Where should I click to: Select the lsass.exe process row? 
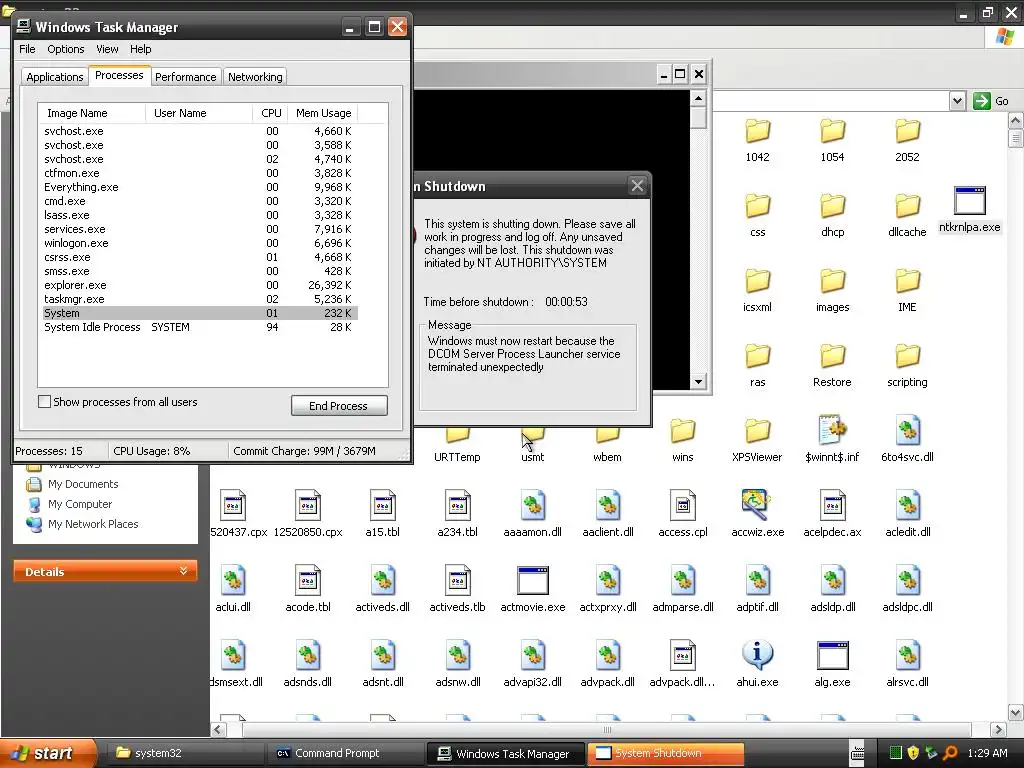tap(200, 215)
